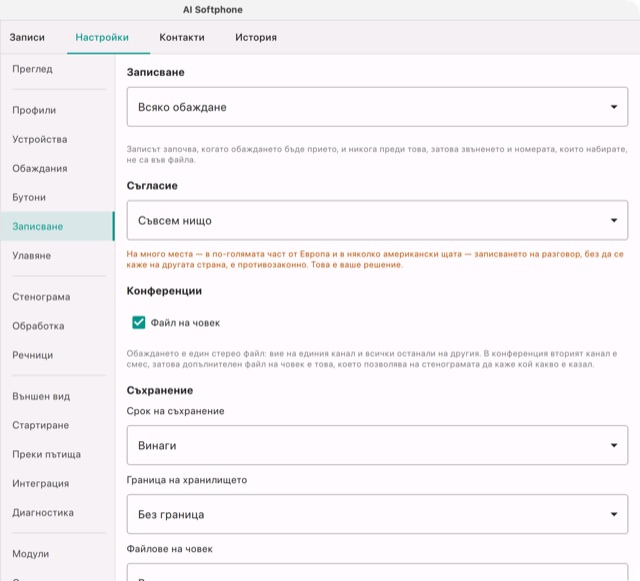Open the Настройки tab
Screen dimensions: 640x581
[x=102, y=37]
